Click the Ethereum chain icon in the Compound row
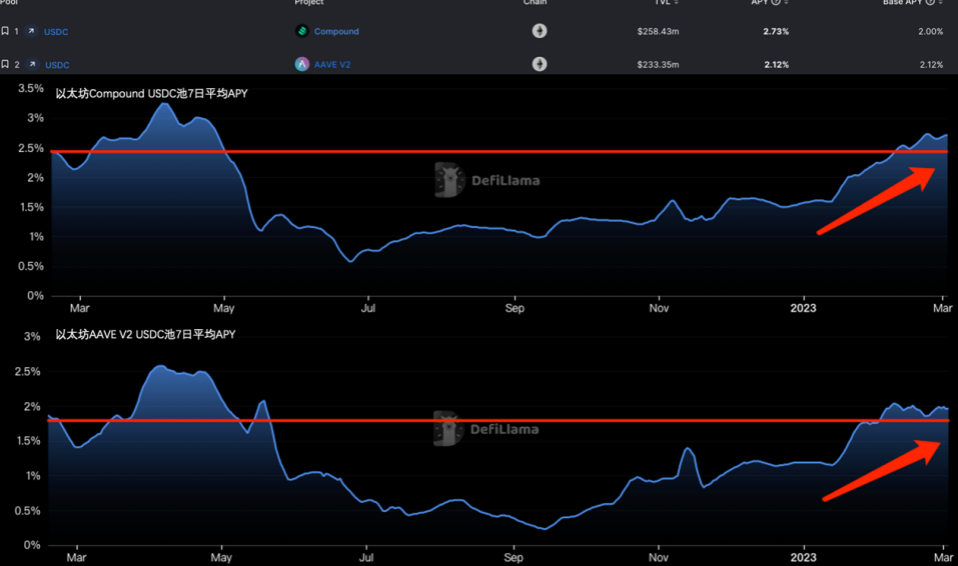This screenshot has width=958, height=566. pyautogui.click(x=539, y=31)
